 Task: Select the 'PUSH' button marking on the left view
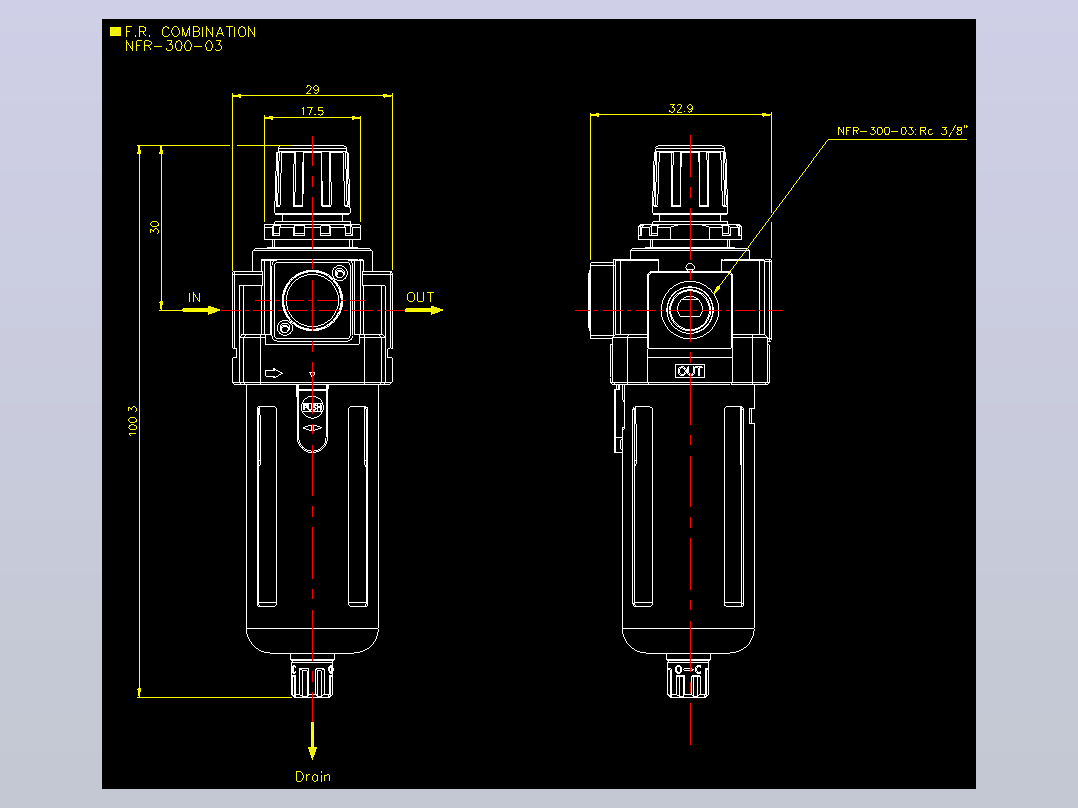click(x=312, y=407)
